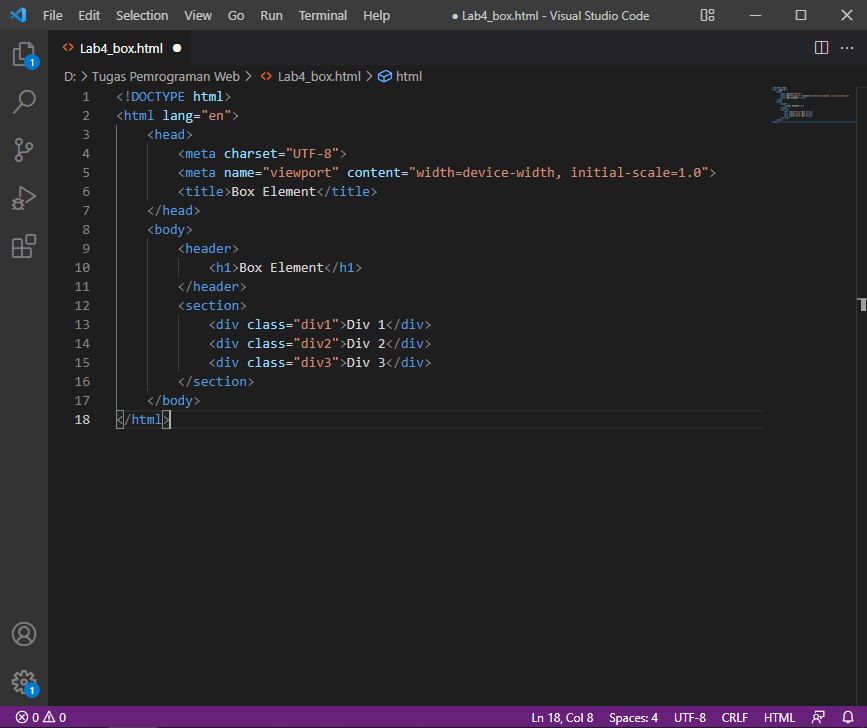Open Source Control panel icon
The width and height of the screenshot is (867, 728).
coord(25,150)
